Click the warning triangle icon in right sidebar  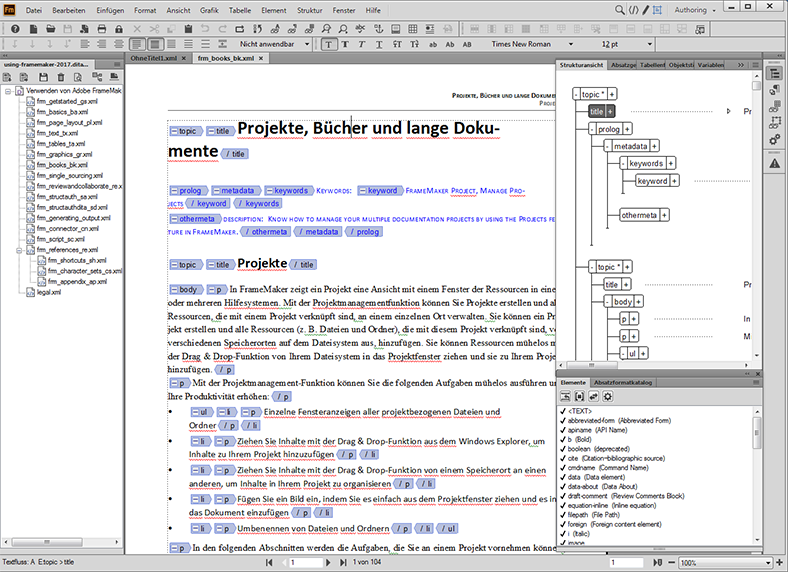pos(774,163)
